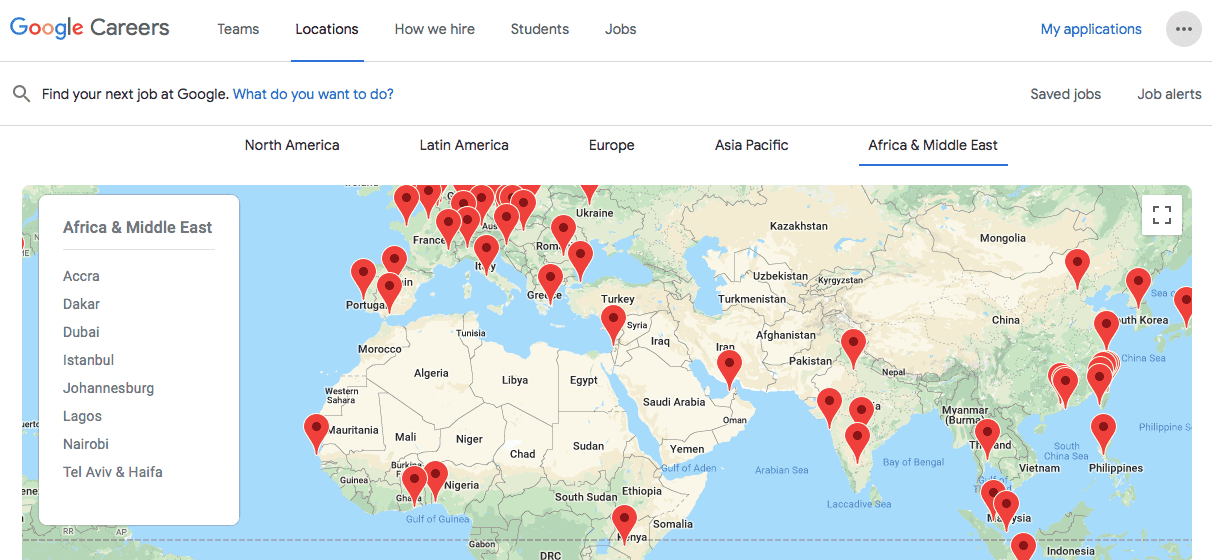Open the Jobs navigation item

(x=621, y=29)
